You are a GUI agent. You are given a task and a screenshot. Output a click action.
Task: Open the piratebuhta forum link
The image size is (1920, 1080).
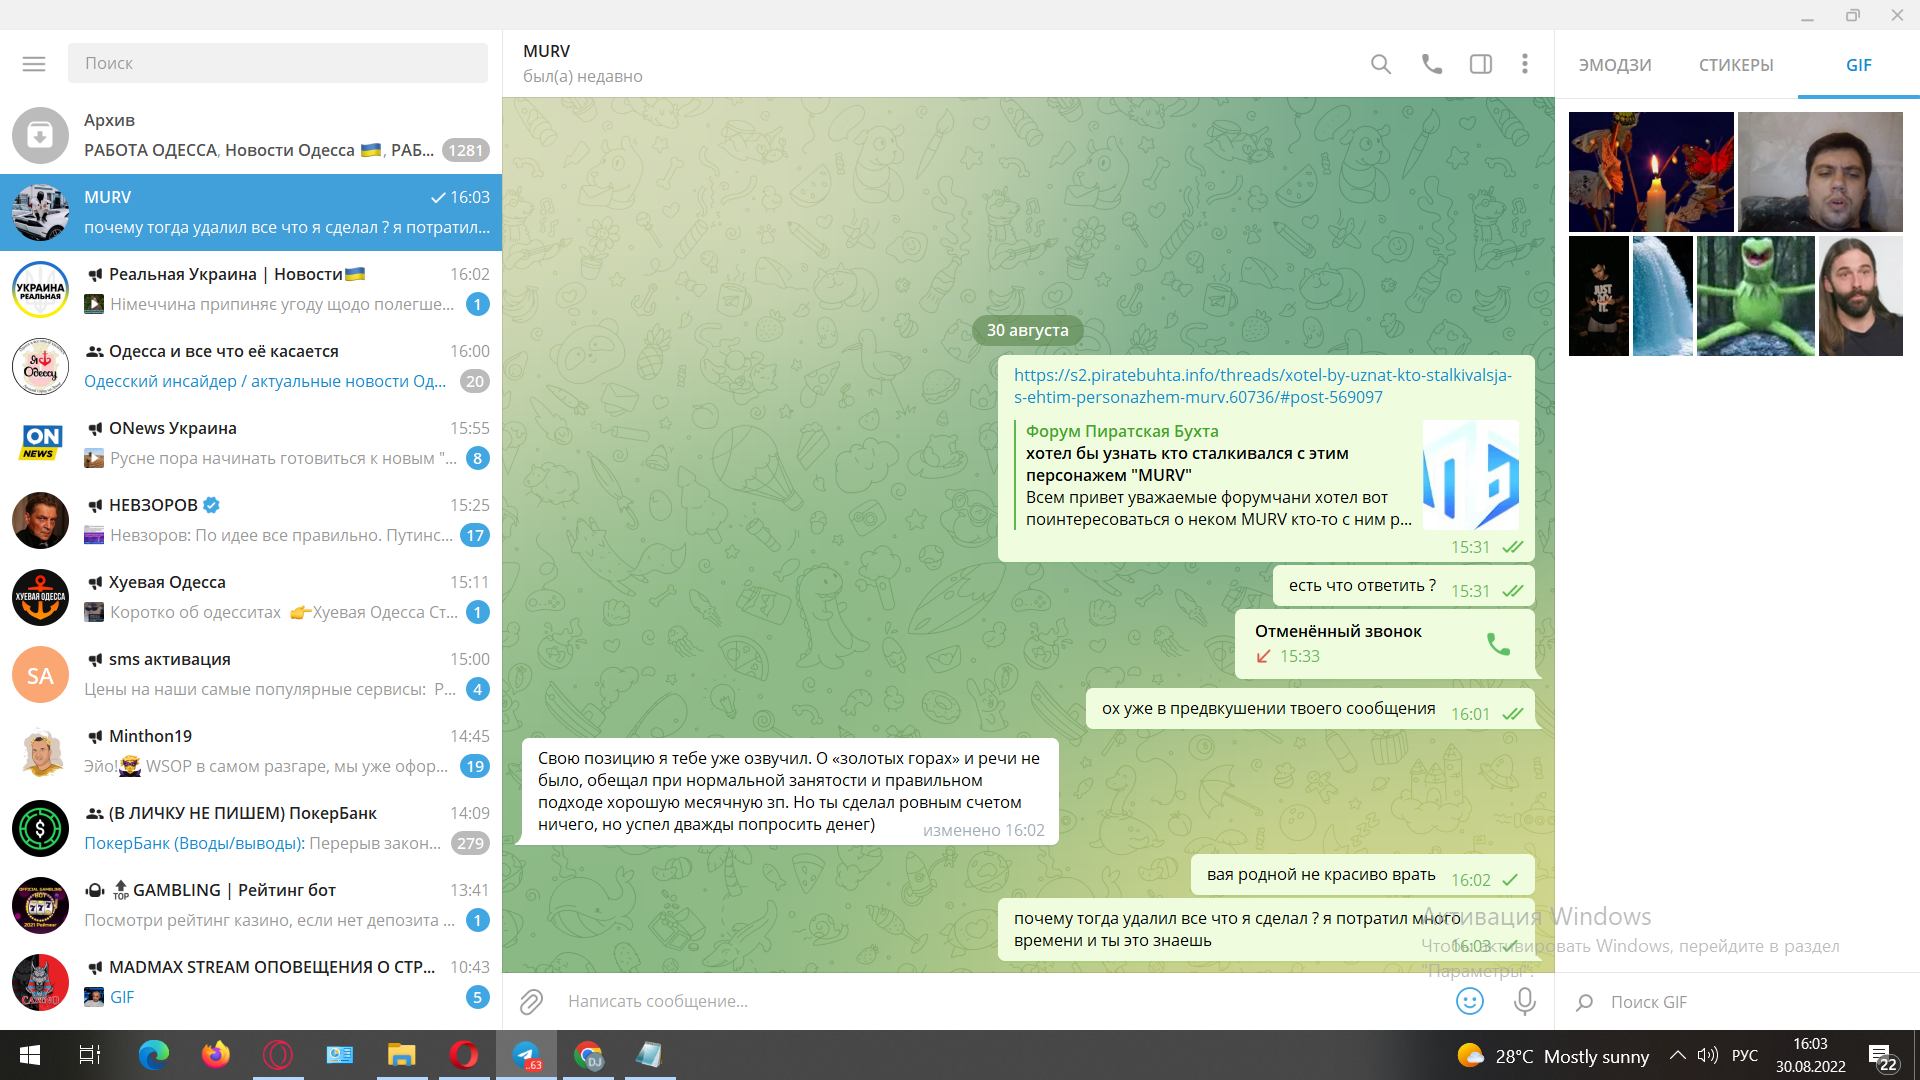coord(1263,386)
